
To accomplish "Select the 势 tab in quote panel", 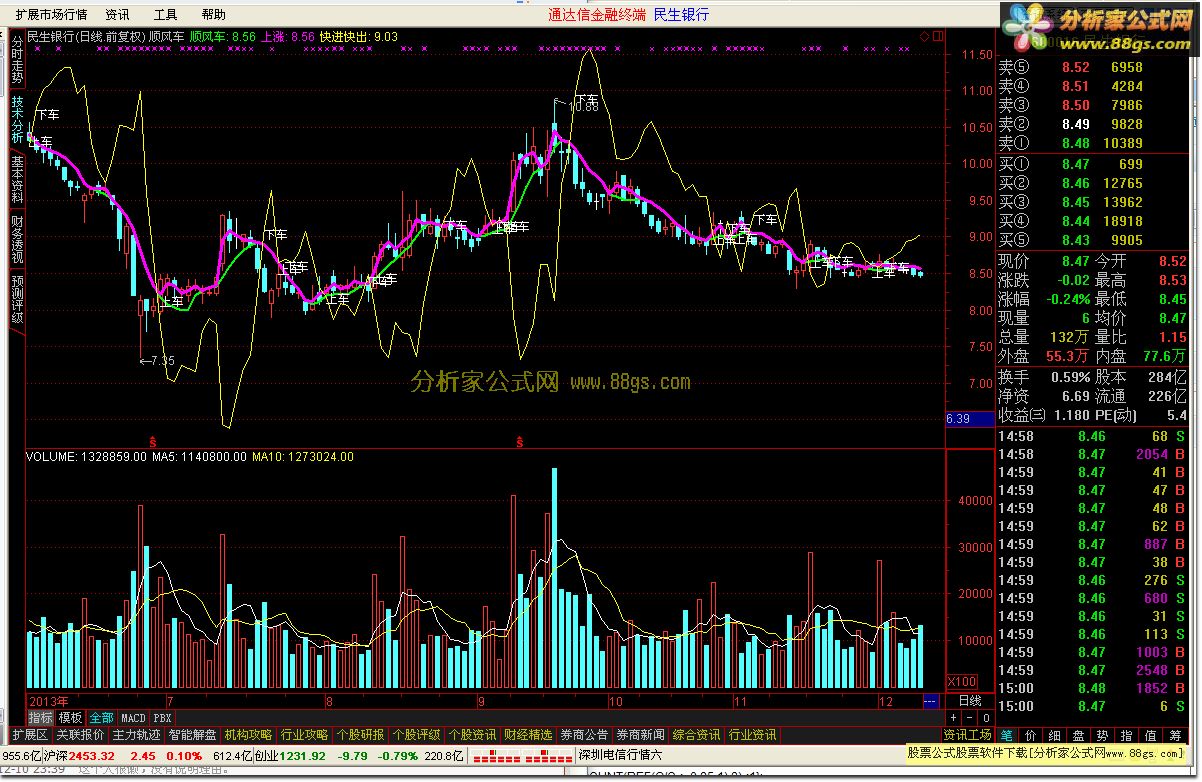I will [x=1103, y=735].
